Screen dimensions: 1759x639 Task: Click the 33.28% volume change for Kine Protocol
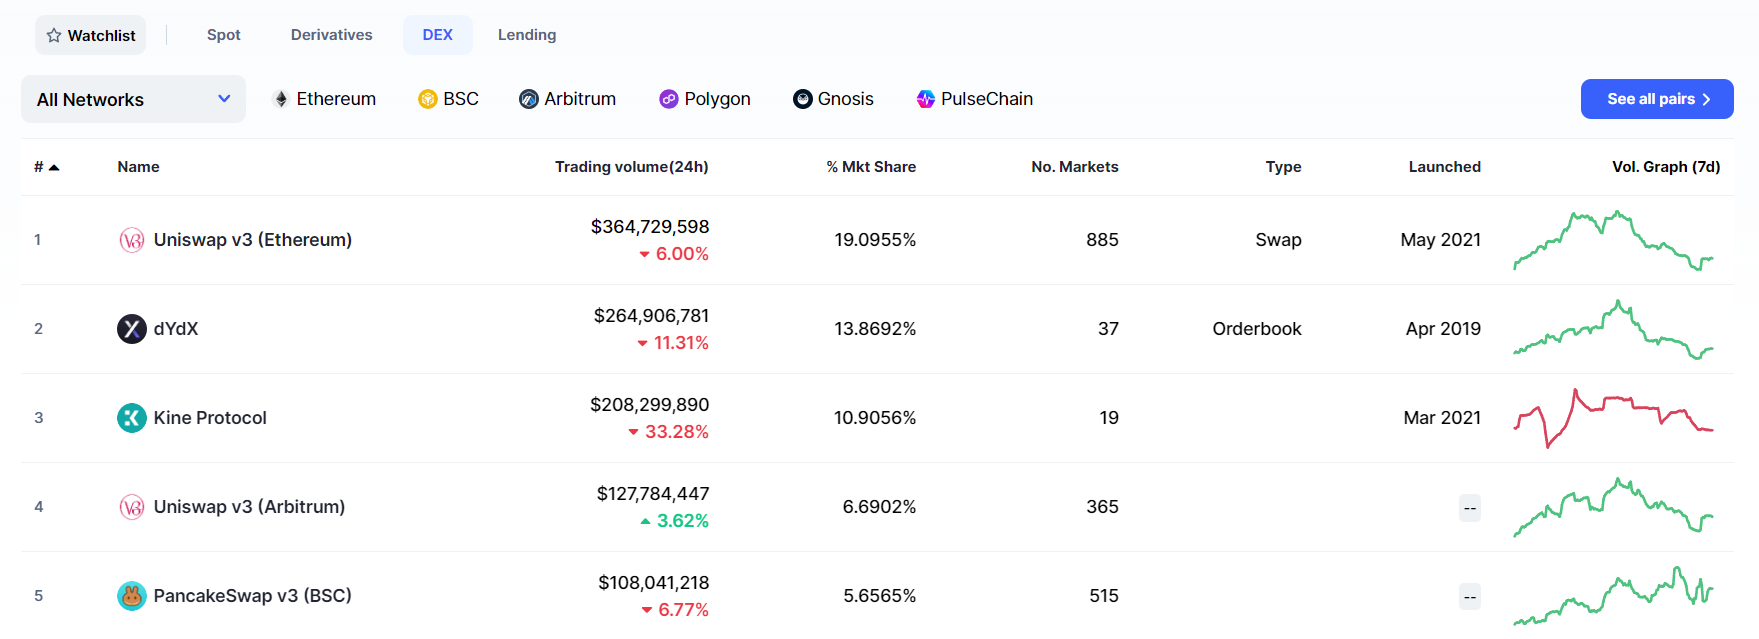tap(668, 432)
